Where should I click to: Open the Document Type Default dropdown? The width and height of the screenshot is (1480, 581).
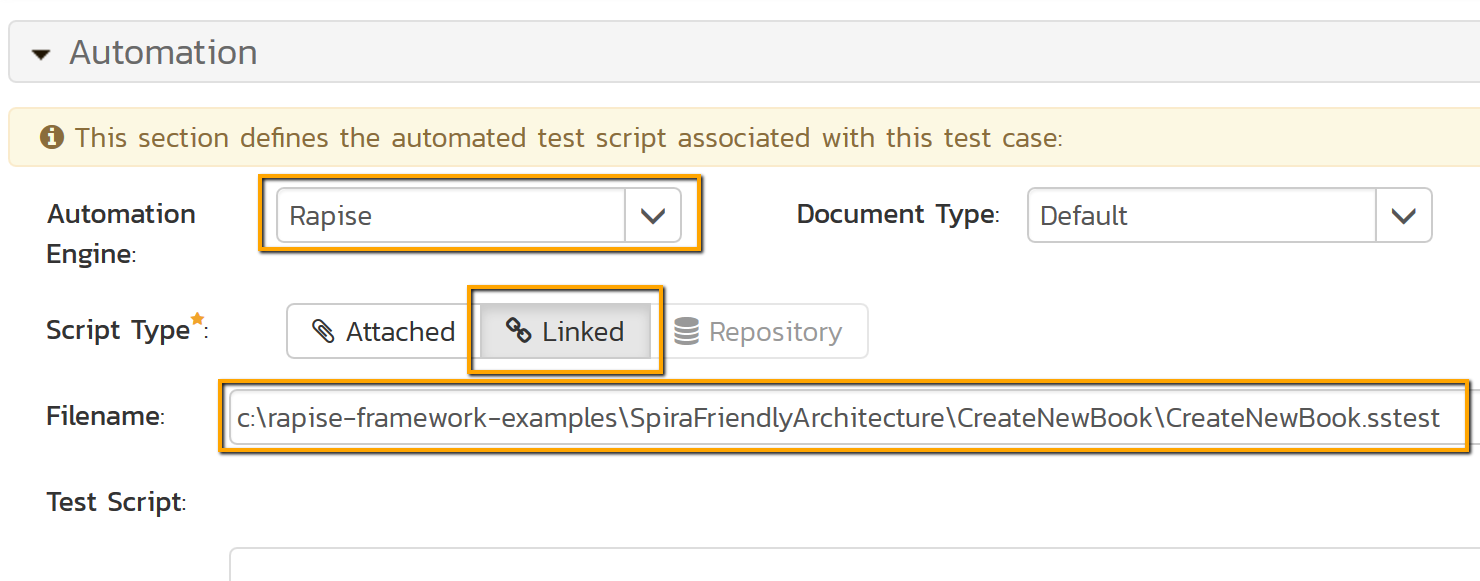pos(1202,215)
